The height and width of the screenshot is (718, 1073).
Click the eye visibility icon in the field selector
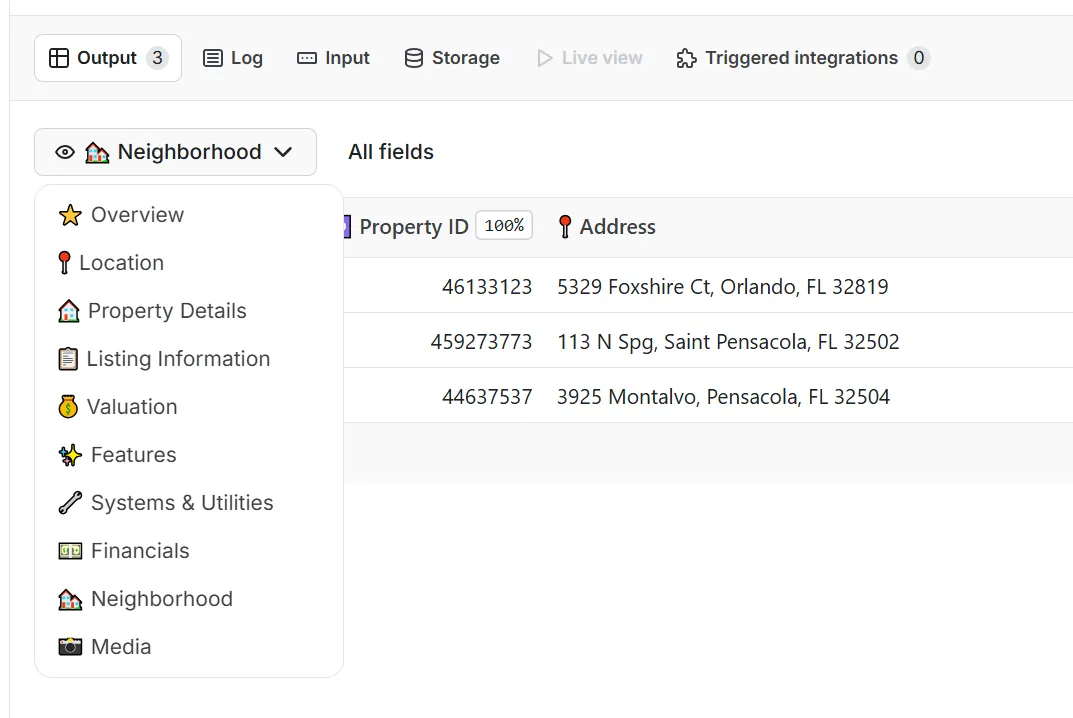pos(65,151)
